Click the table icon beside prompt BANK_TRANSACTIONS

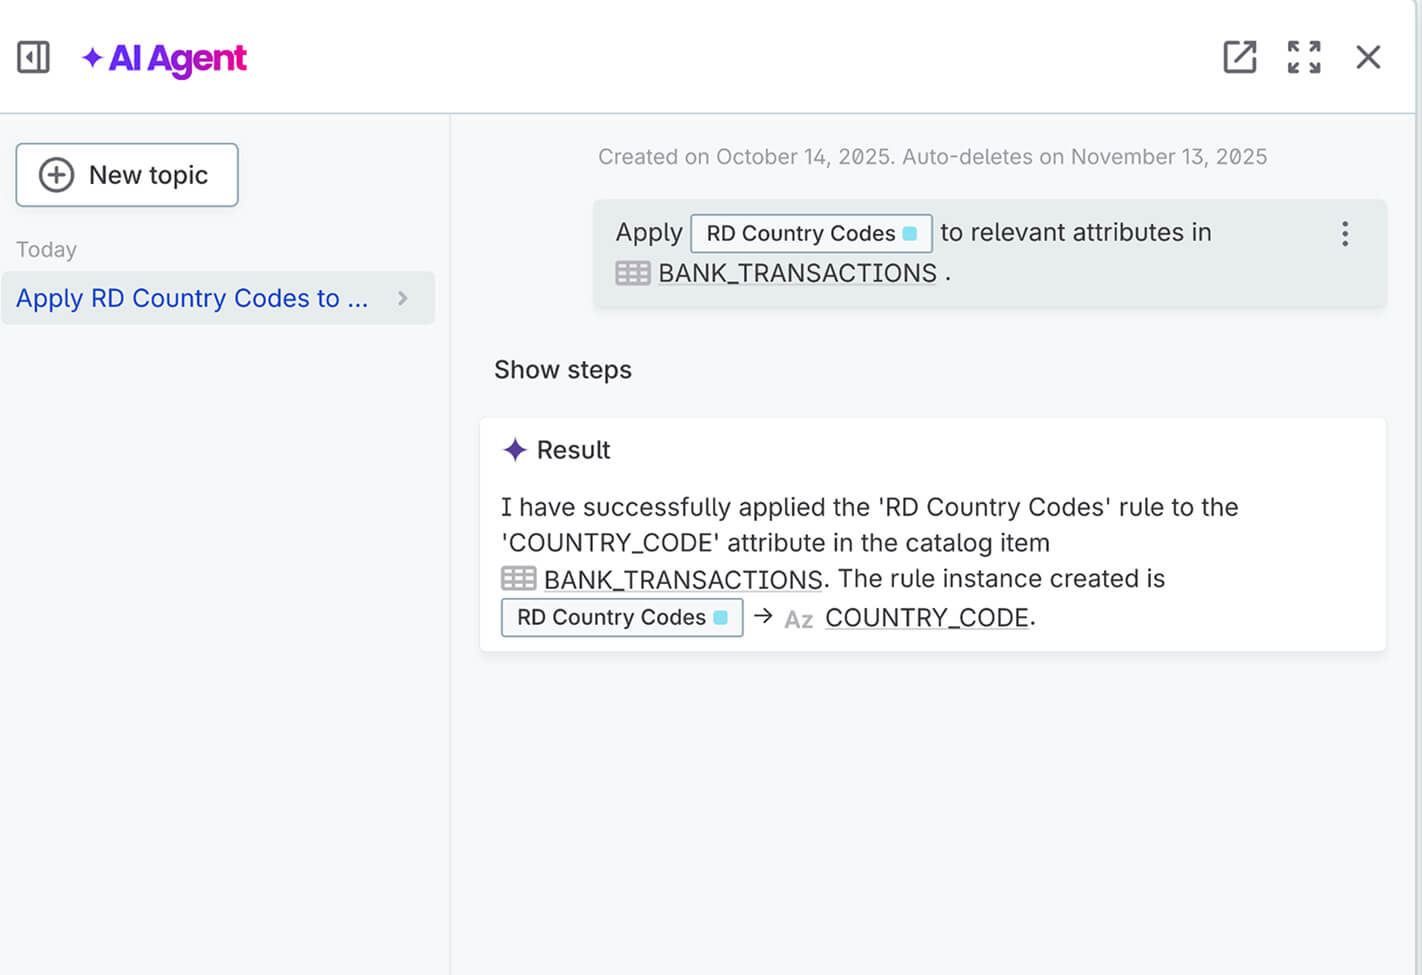(632, 273)
